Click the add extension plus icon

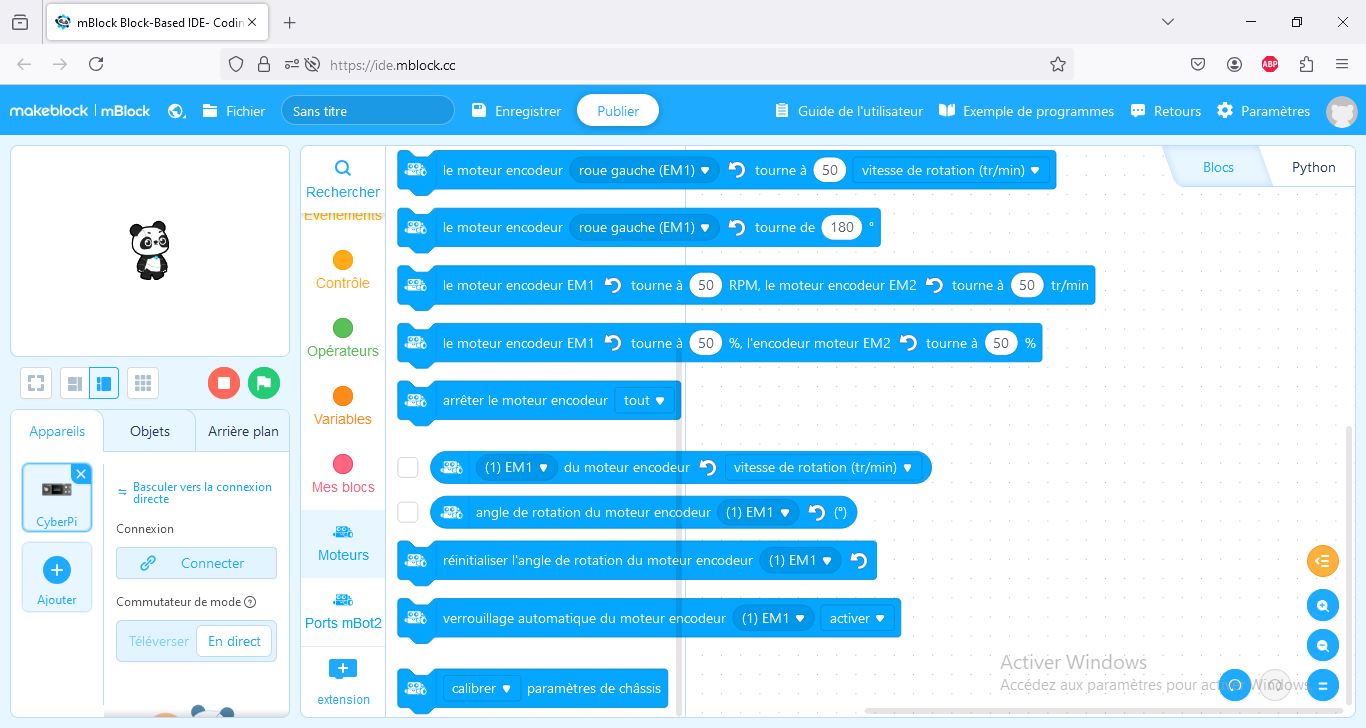coord(343,669)
